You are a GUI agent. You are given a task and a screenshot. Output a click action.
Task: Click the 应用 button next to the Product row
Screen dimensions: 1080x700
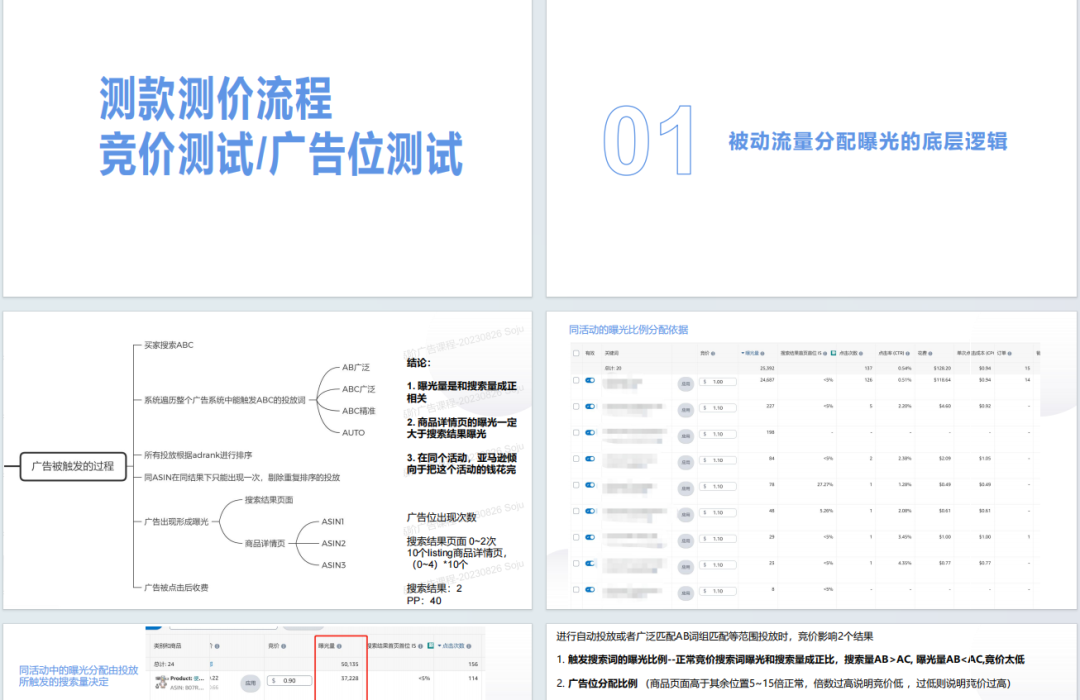point(251,681)
